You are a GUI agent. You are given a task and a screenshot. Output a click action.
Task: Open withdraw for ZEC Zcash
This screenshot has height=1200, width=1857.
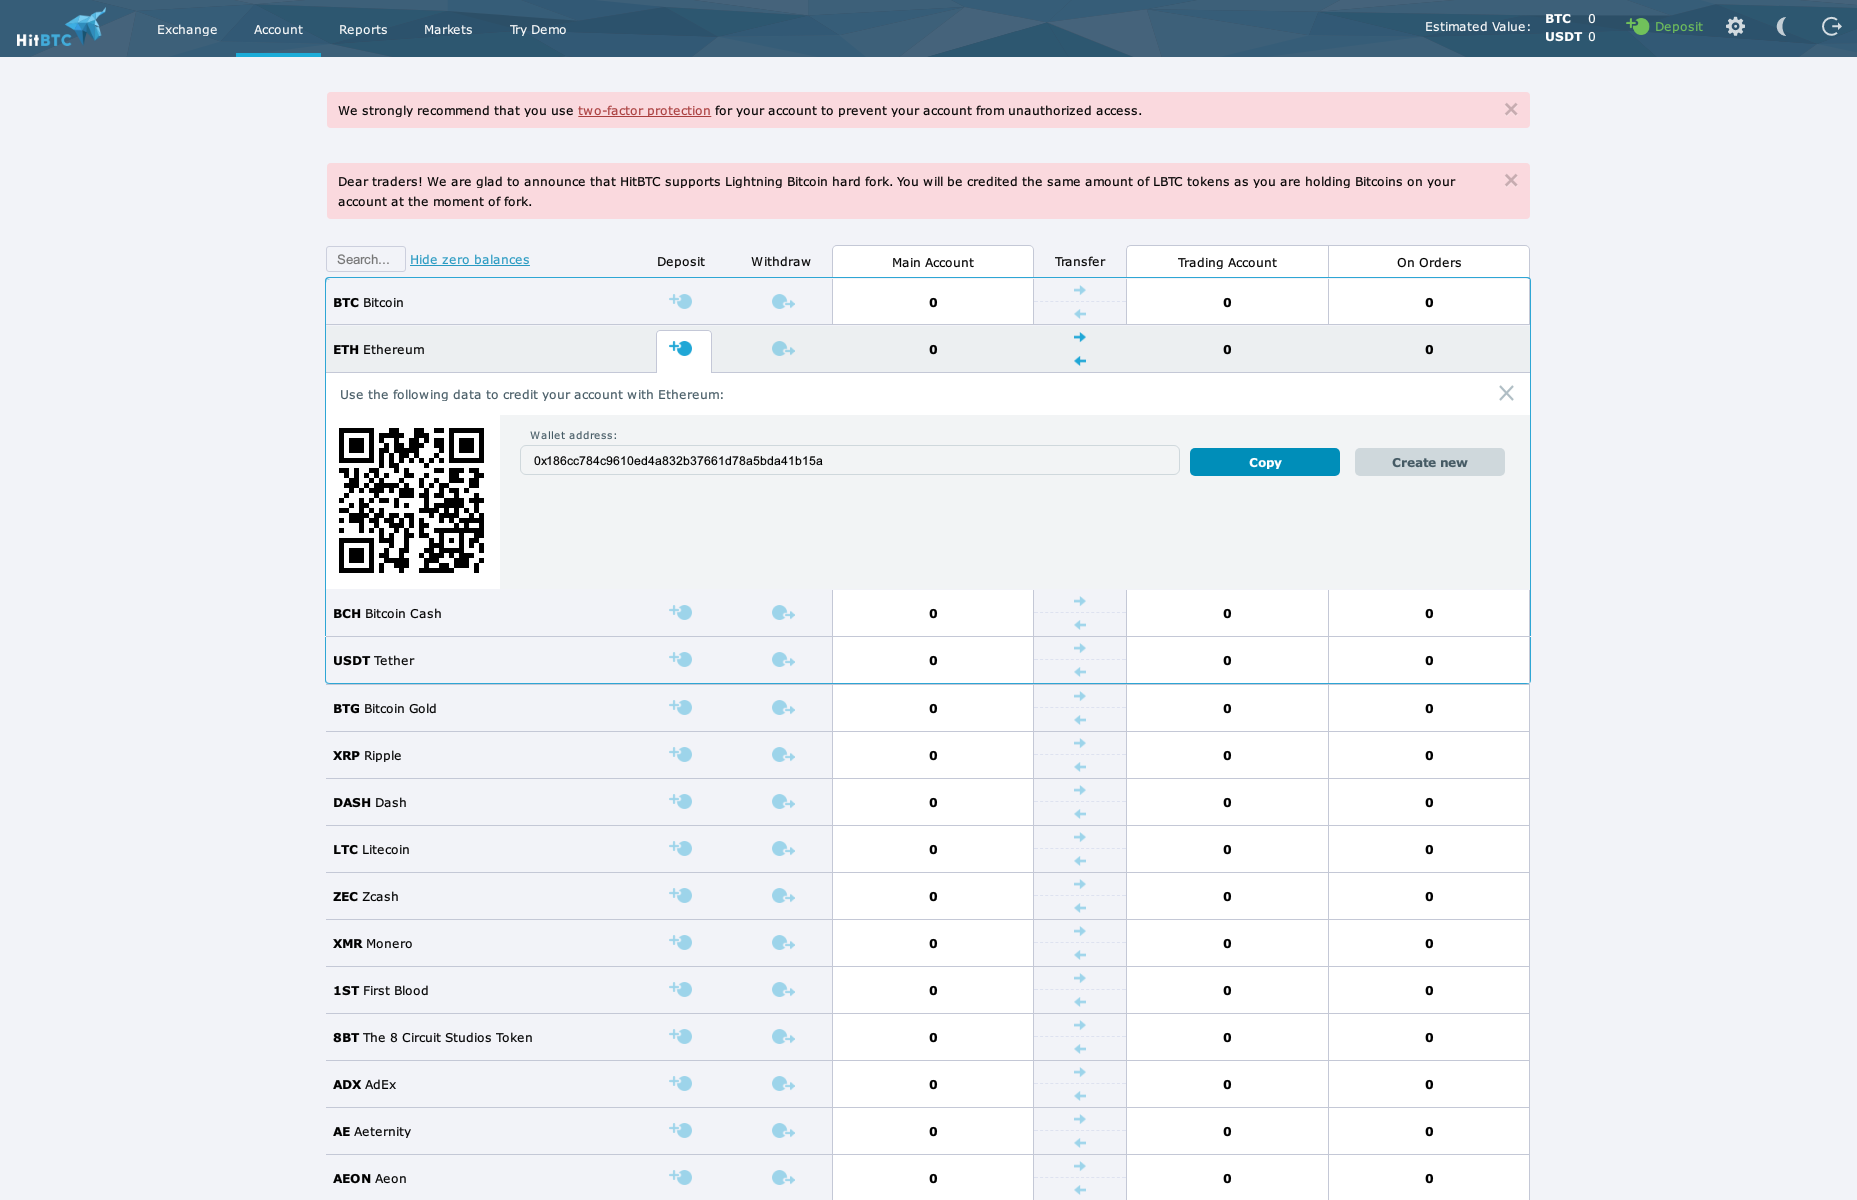click(783, 896)
